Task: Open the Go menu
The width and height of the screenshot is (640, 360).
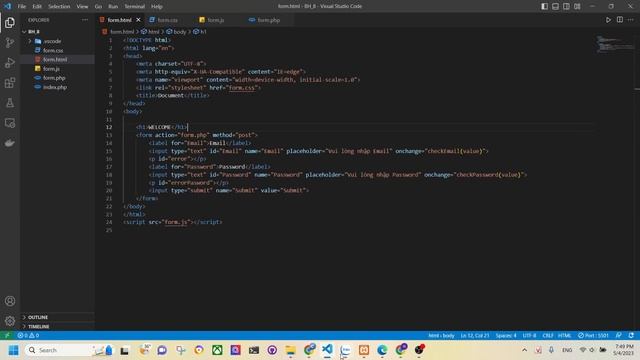Action: pyautogui.click(x=98, y=6)
